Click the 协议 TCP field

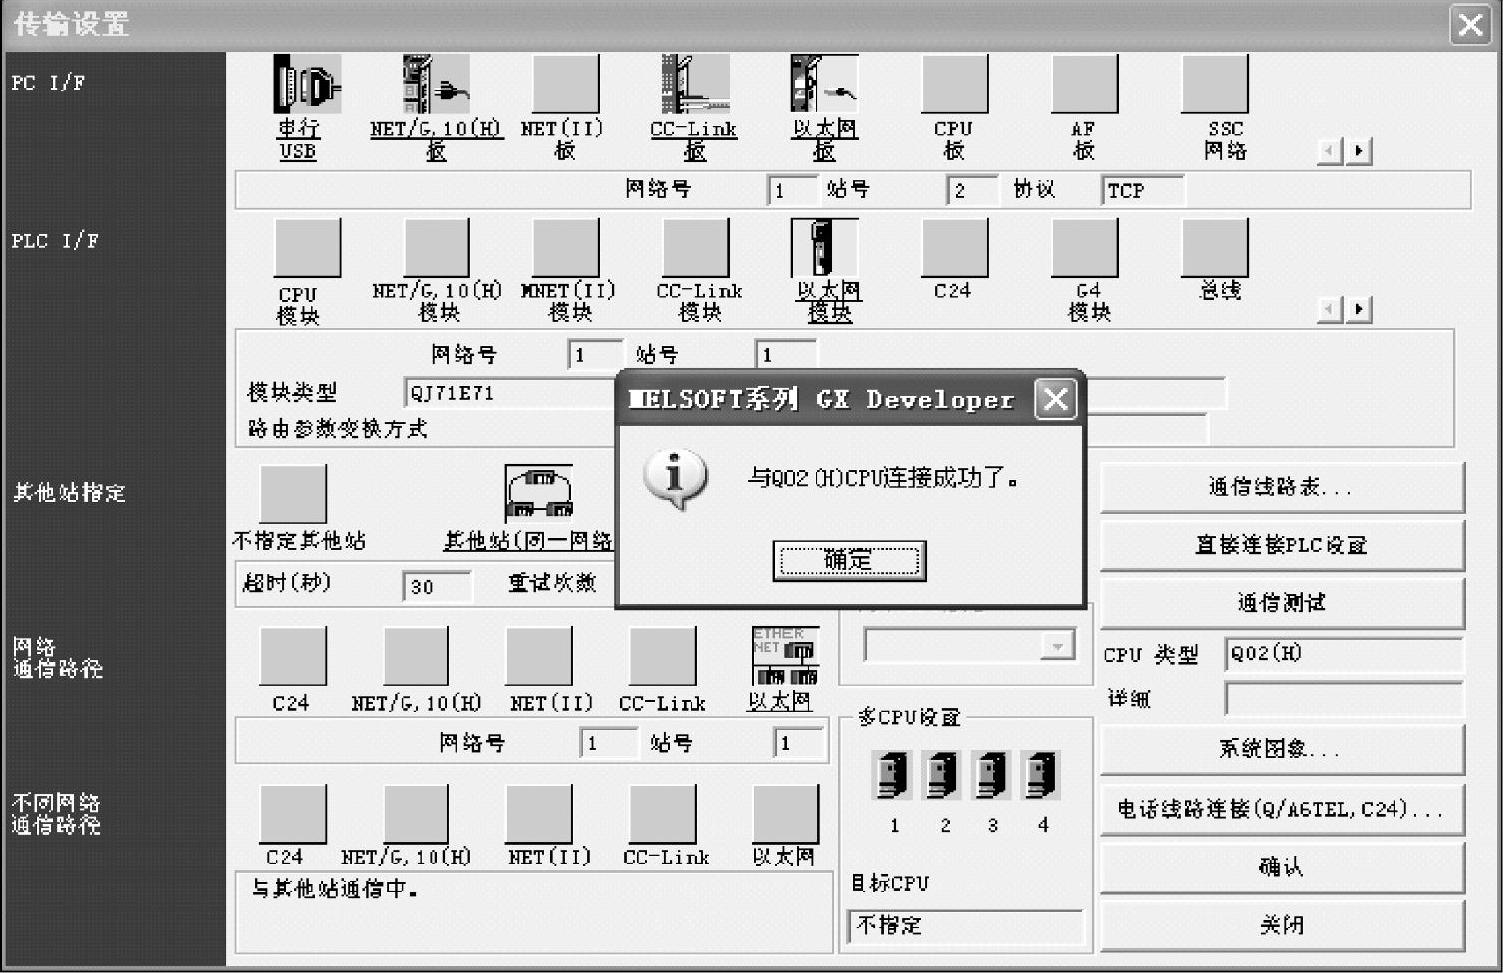pyautogui.click(x=1143, y=190)
